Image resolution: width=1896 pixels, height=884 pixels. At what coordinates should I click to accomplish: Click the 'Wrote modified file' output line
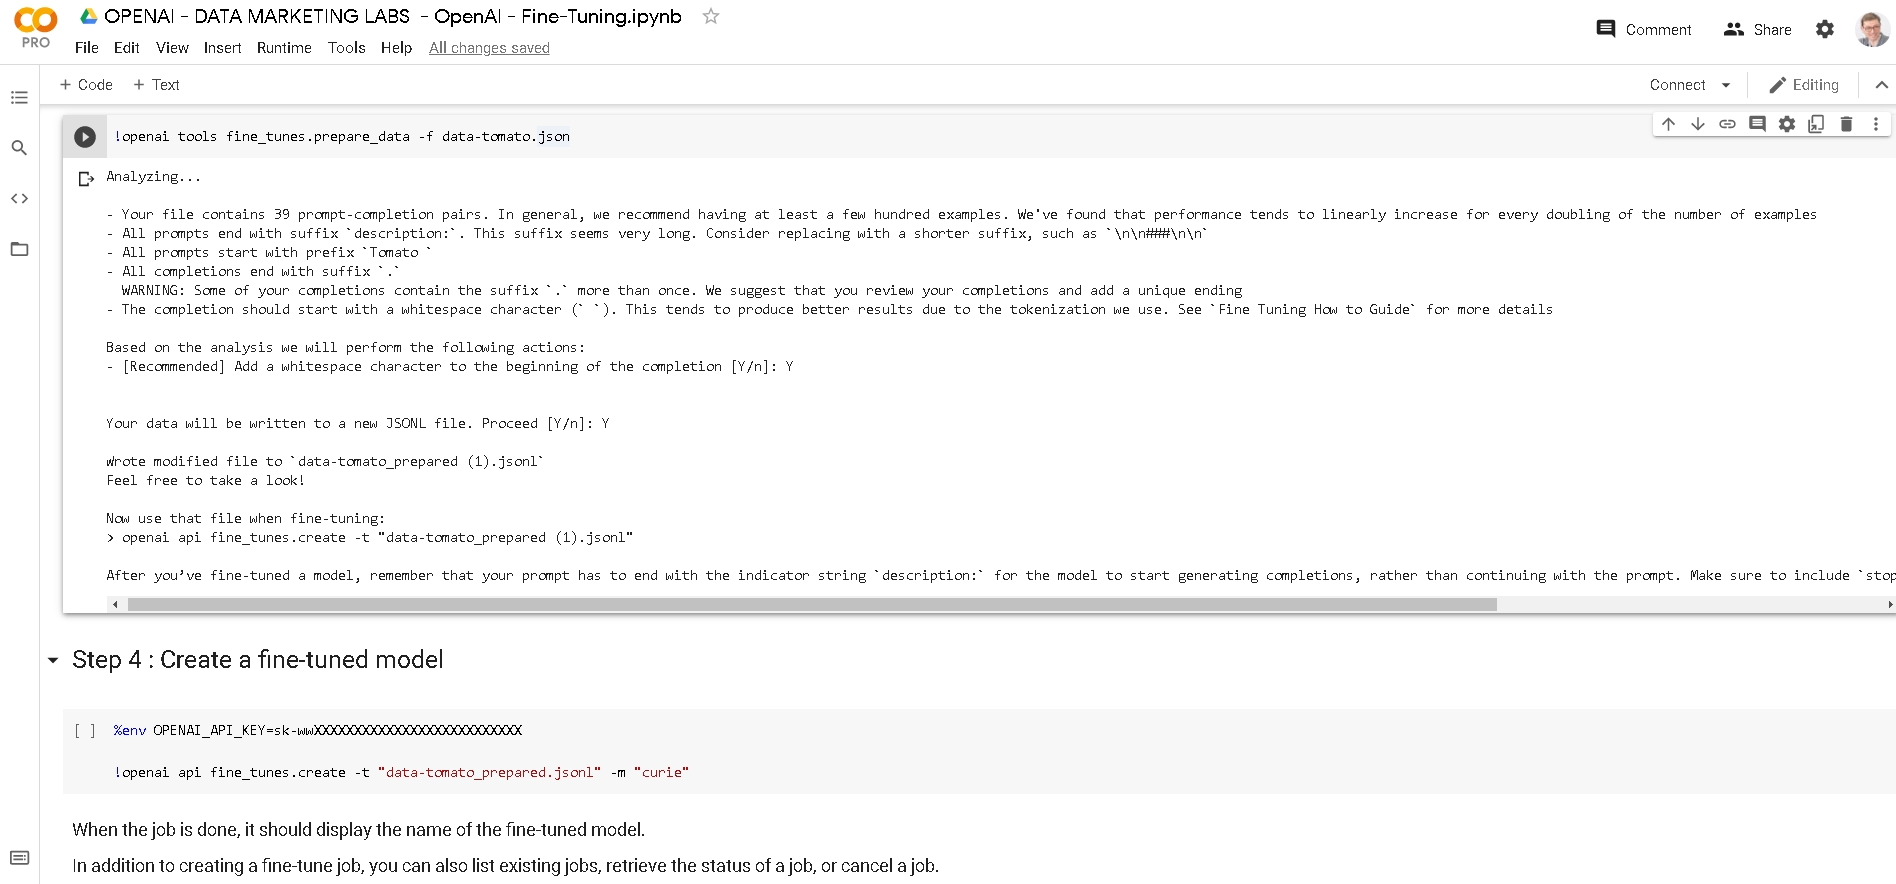(x=325, y=462)
